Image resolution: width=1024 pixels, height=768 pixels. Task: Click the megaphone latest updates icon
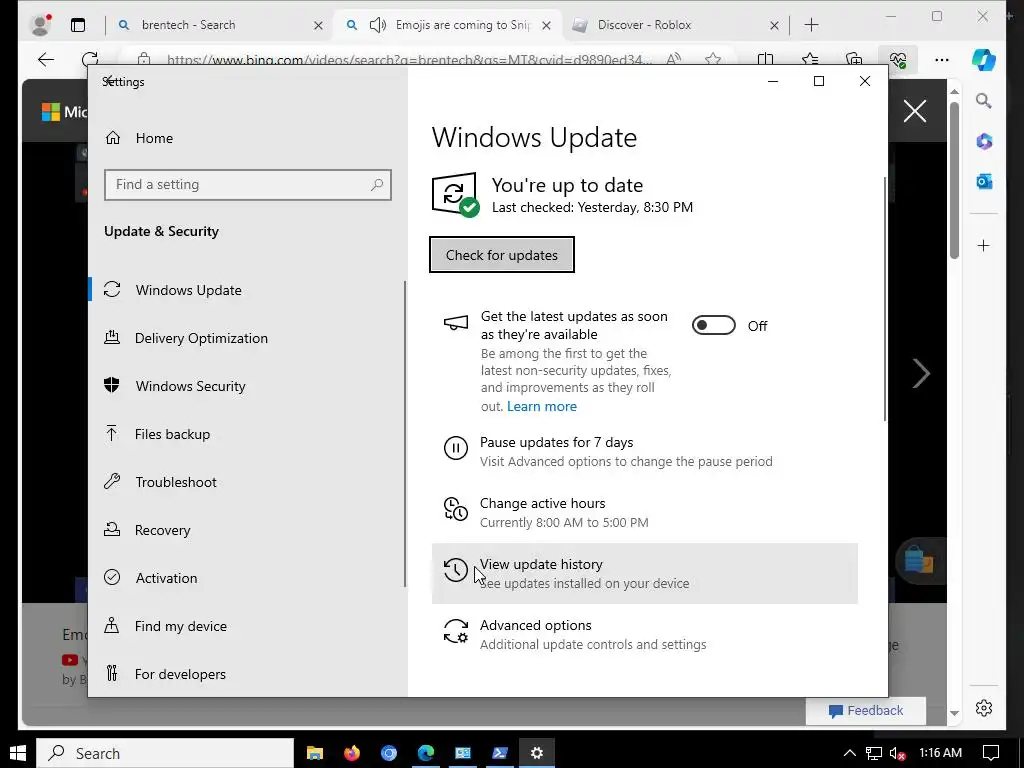[456, 323]
